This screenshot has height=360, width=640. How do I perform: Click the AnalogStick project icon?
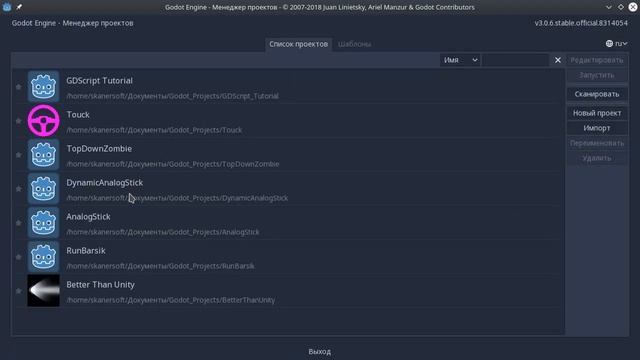43,222
